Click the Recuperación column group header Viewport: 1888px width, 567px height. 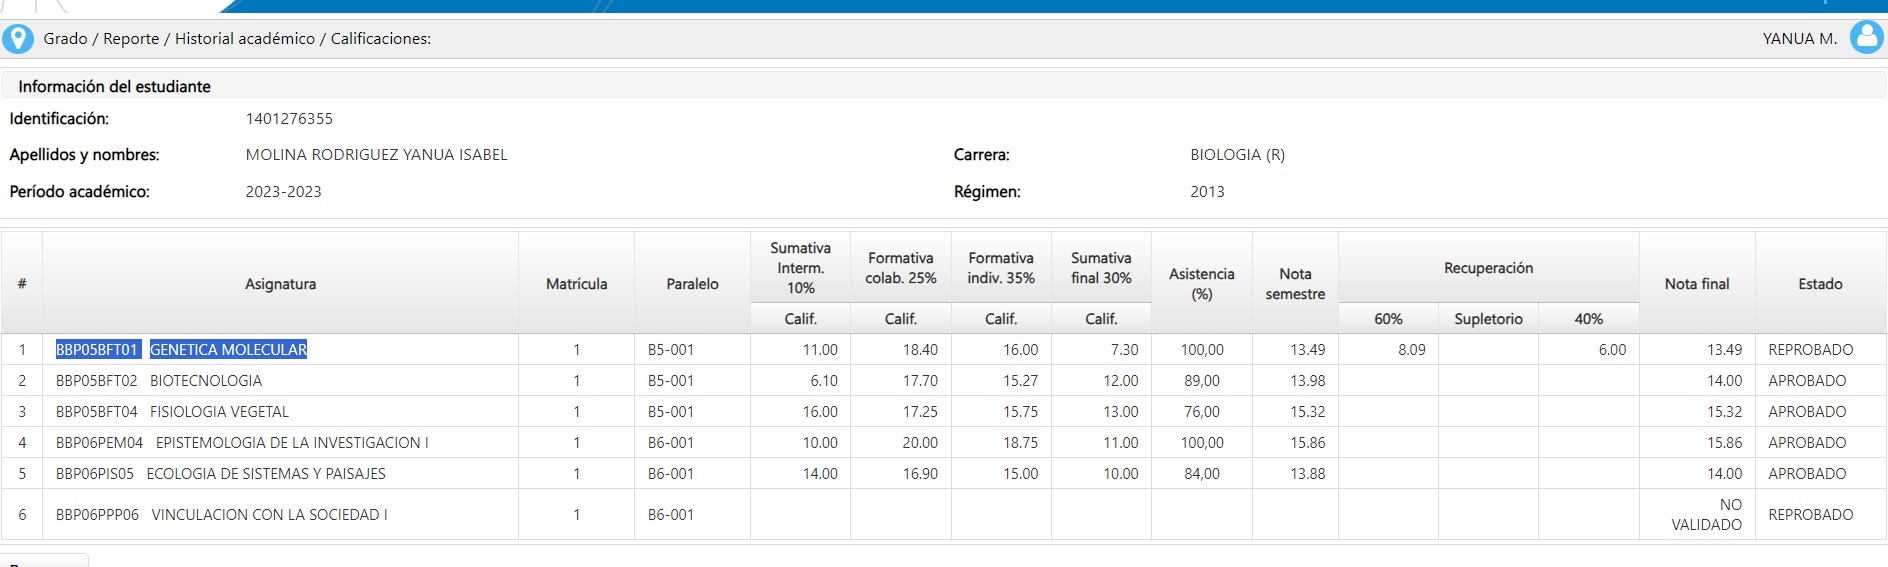pos(1488,267)
